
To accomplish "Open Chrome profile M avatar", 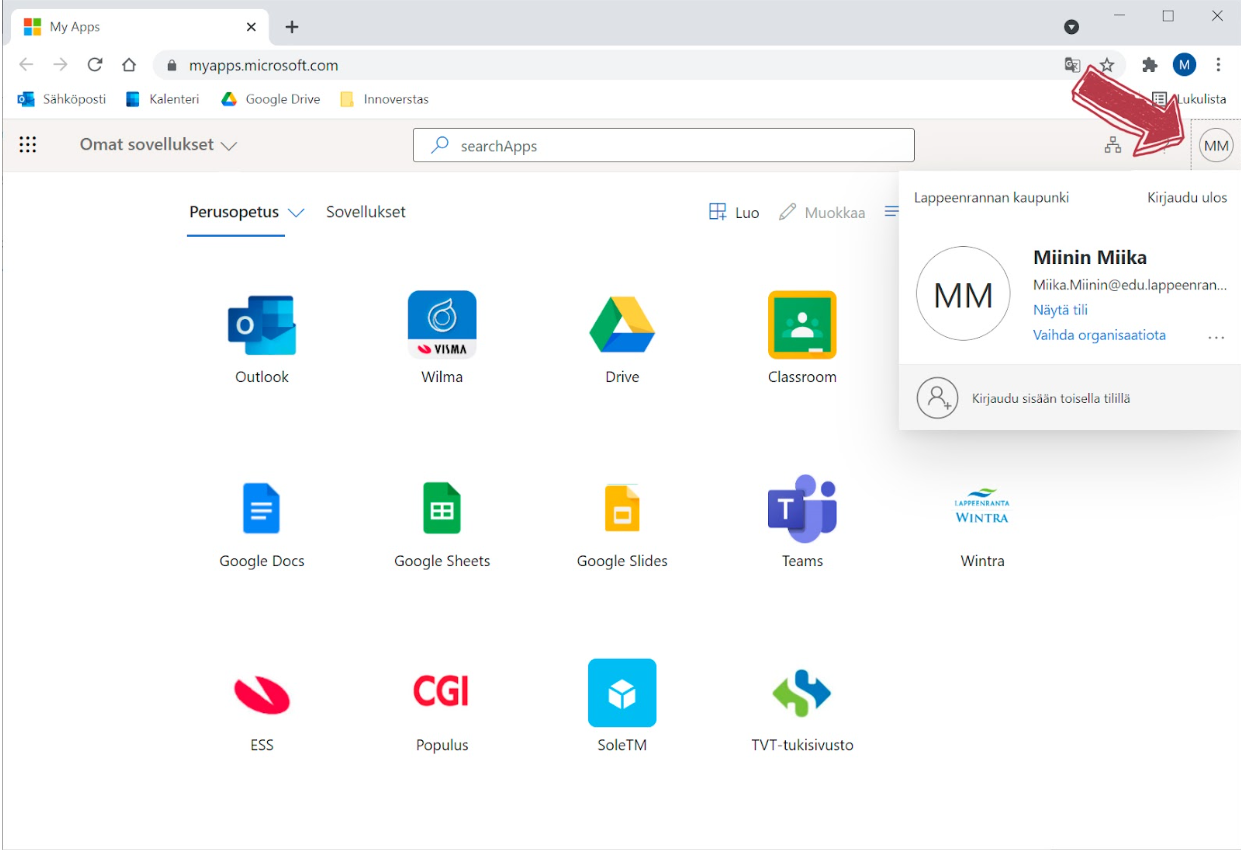I will pos(1185,65).
